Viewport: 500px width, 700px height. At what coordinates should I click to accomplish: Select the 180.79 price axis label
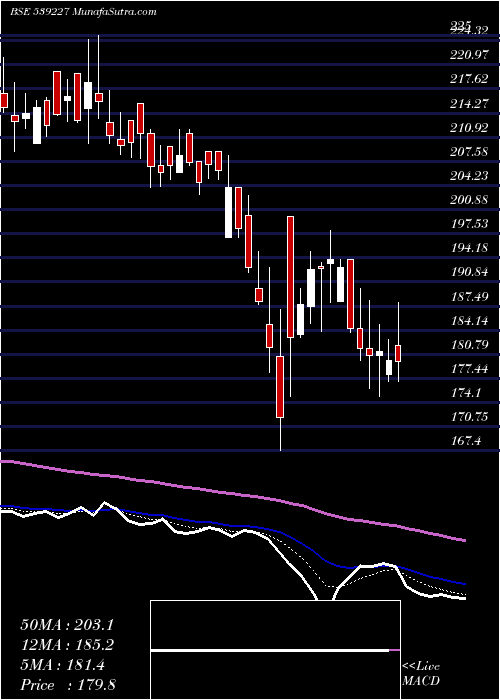(x=470, y=345)
